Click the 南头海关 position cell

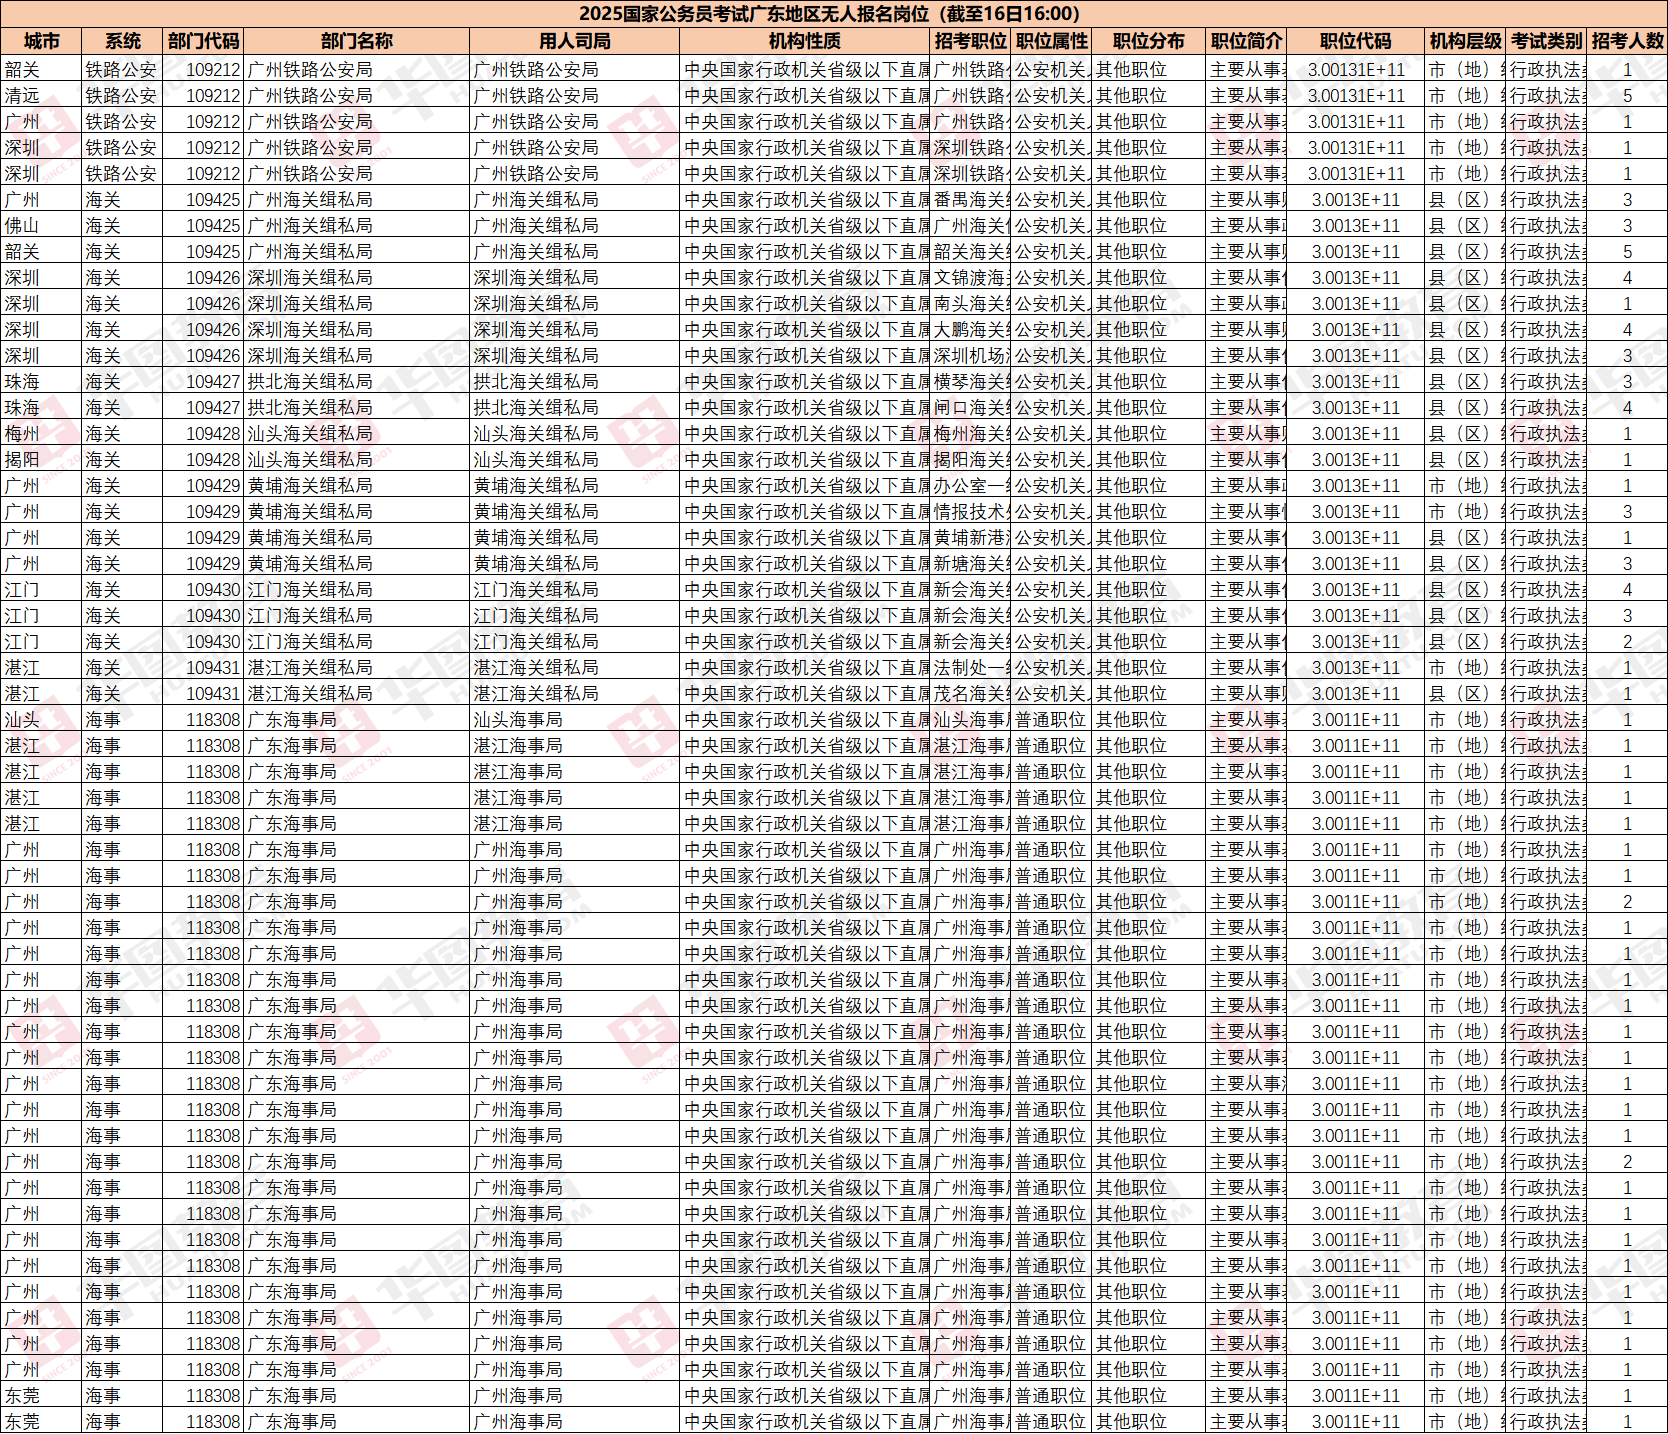[971, 304]
